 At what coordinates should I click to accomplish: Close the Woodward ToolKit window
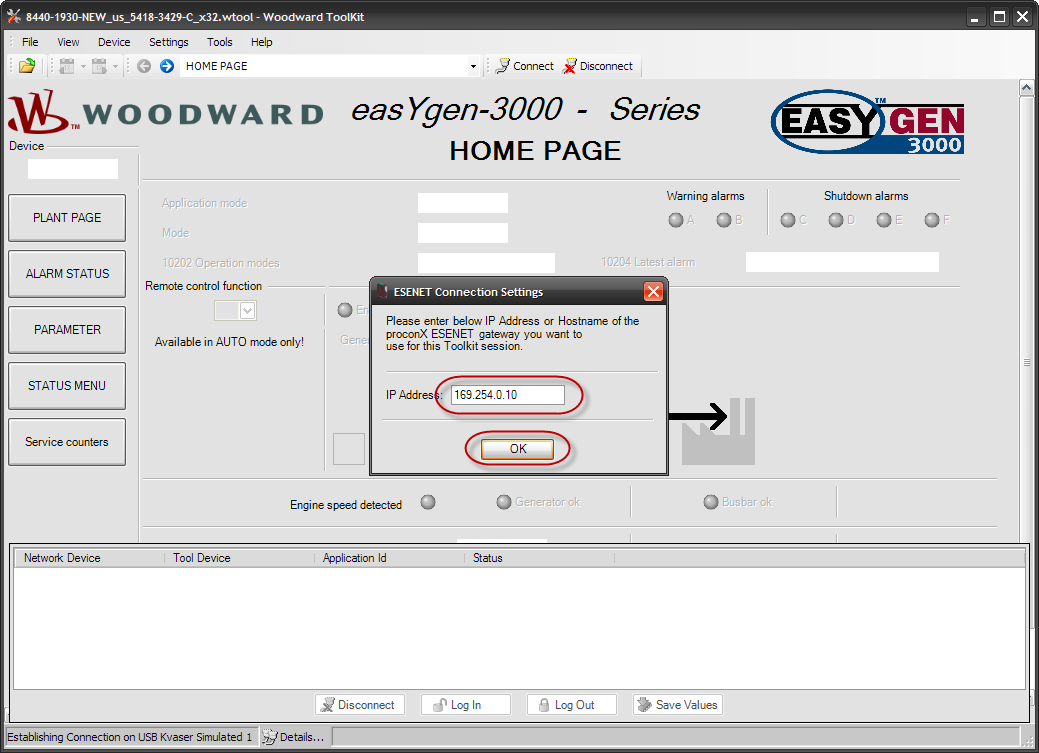1023,17
